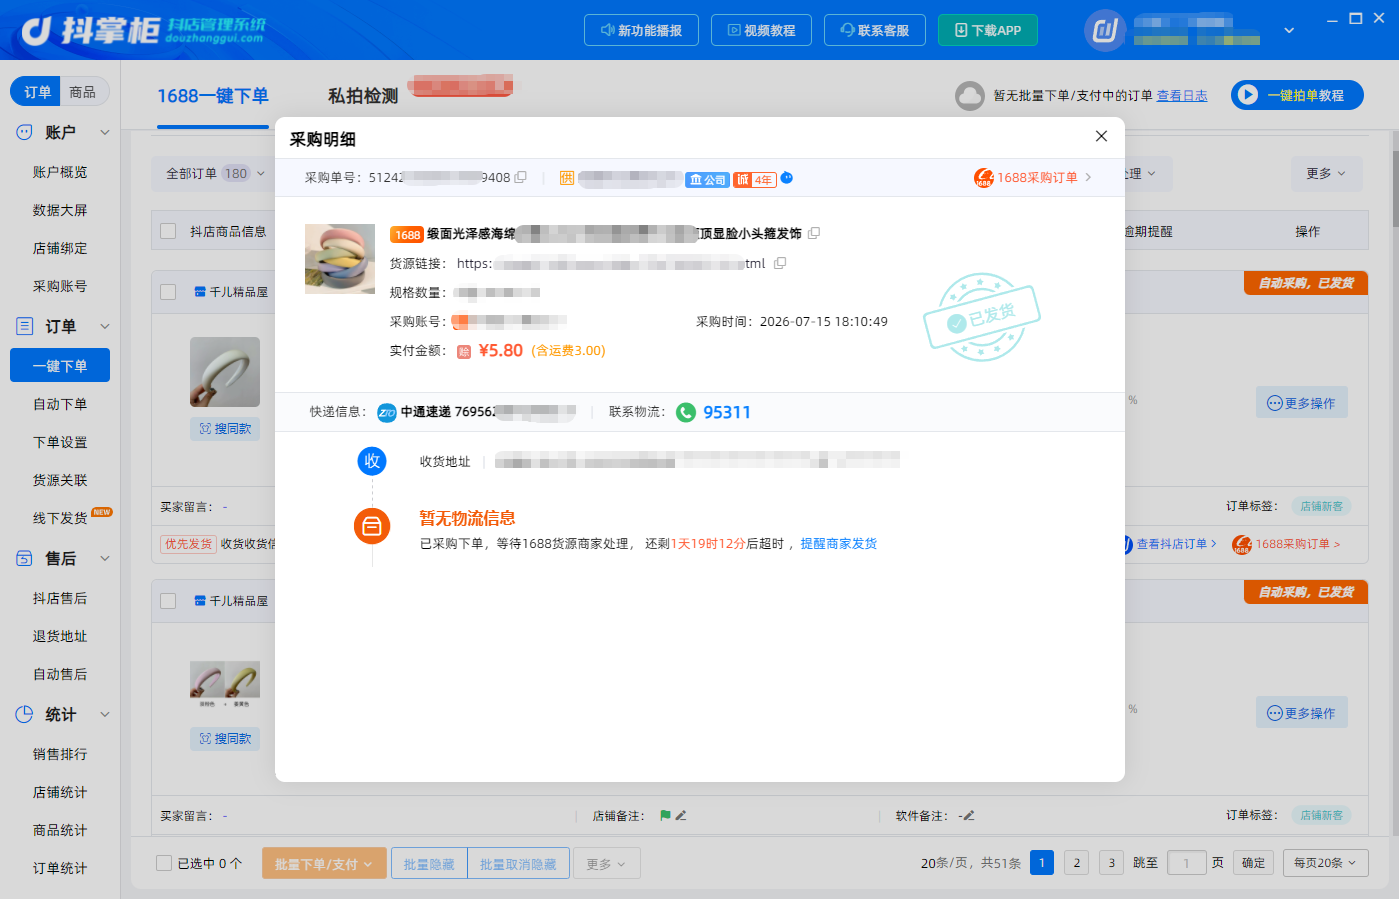Click the 跳至 page number input field

[x=1187, y=863]
